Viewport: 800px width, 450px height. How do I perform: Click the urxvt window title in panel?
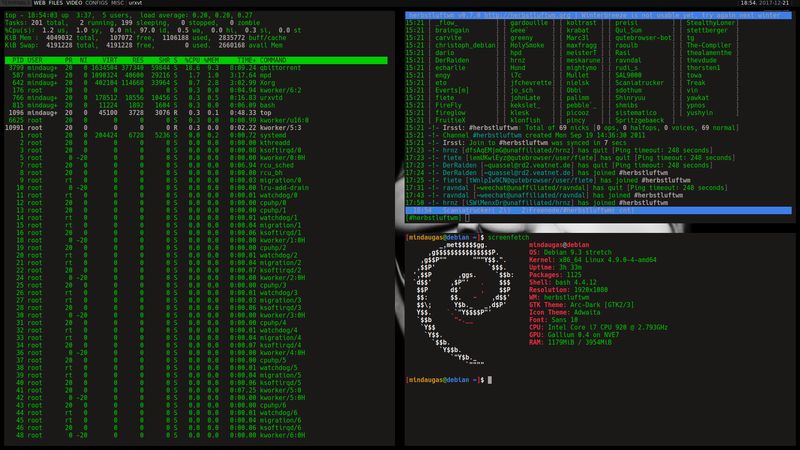click(135, 3)
